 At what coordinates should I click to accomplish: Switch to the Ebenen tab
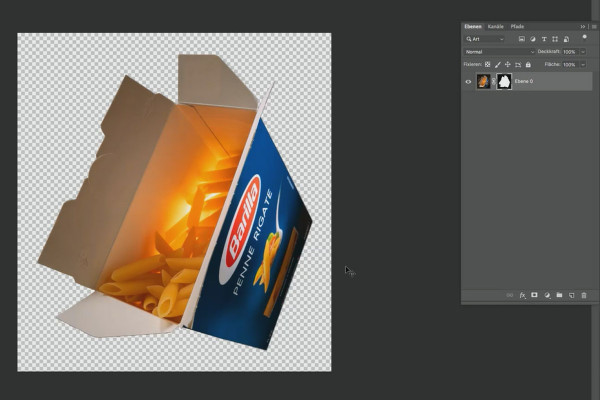(473, 26)
